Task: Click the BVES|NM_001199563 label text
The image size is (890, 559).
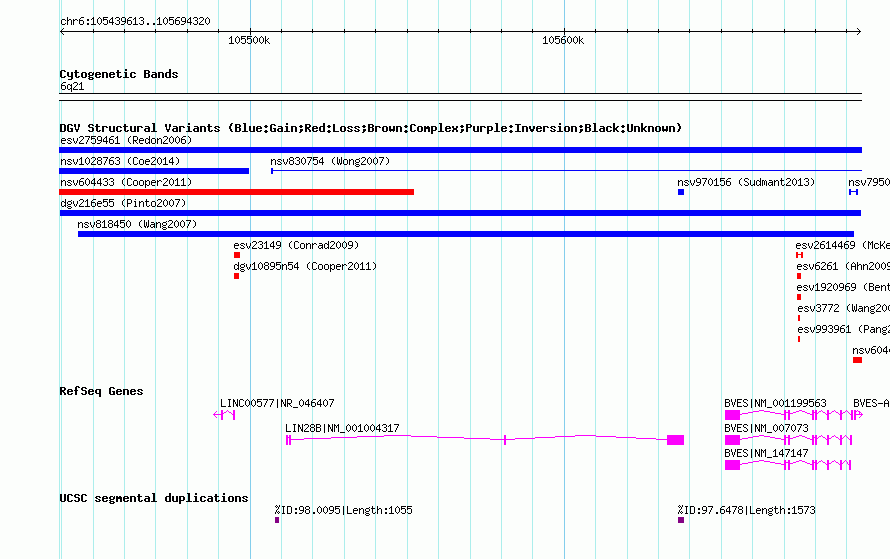Action: [x=775, y=403]
